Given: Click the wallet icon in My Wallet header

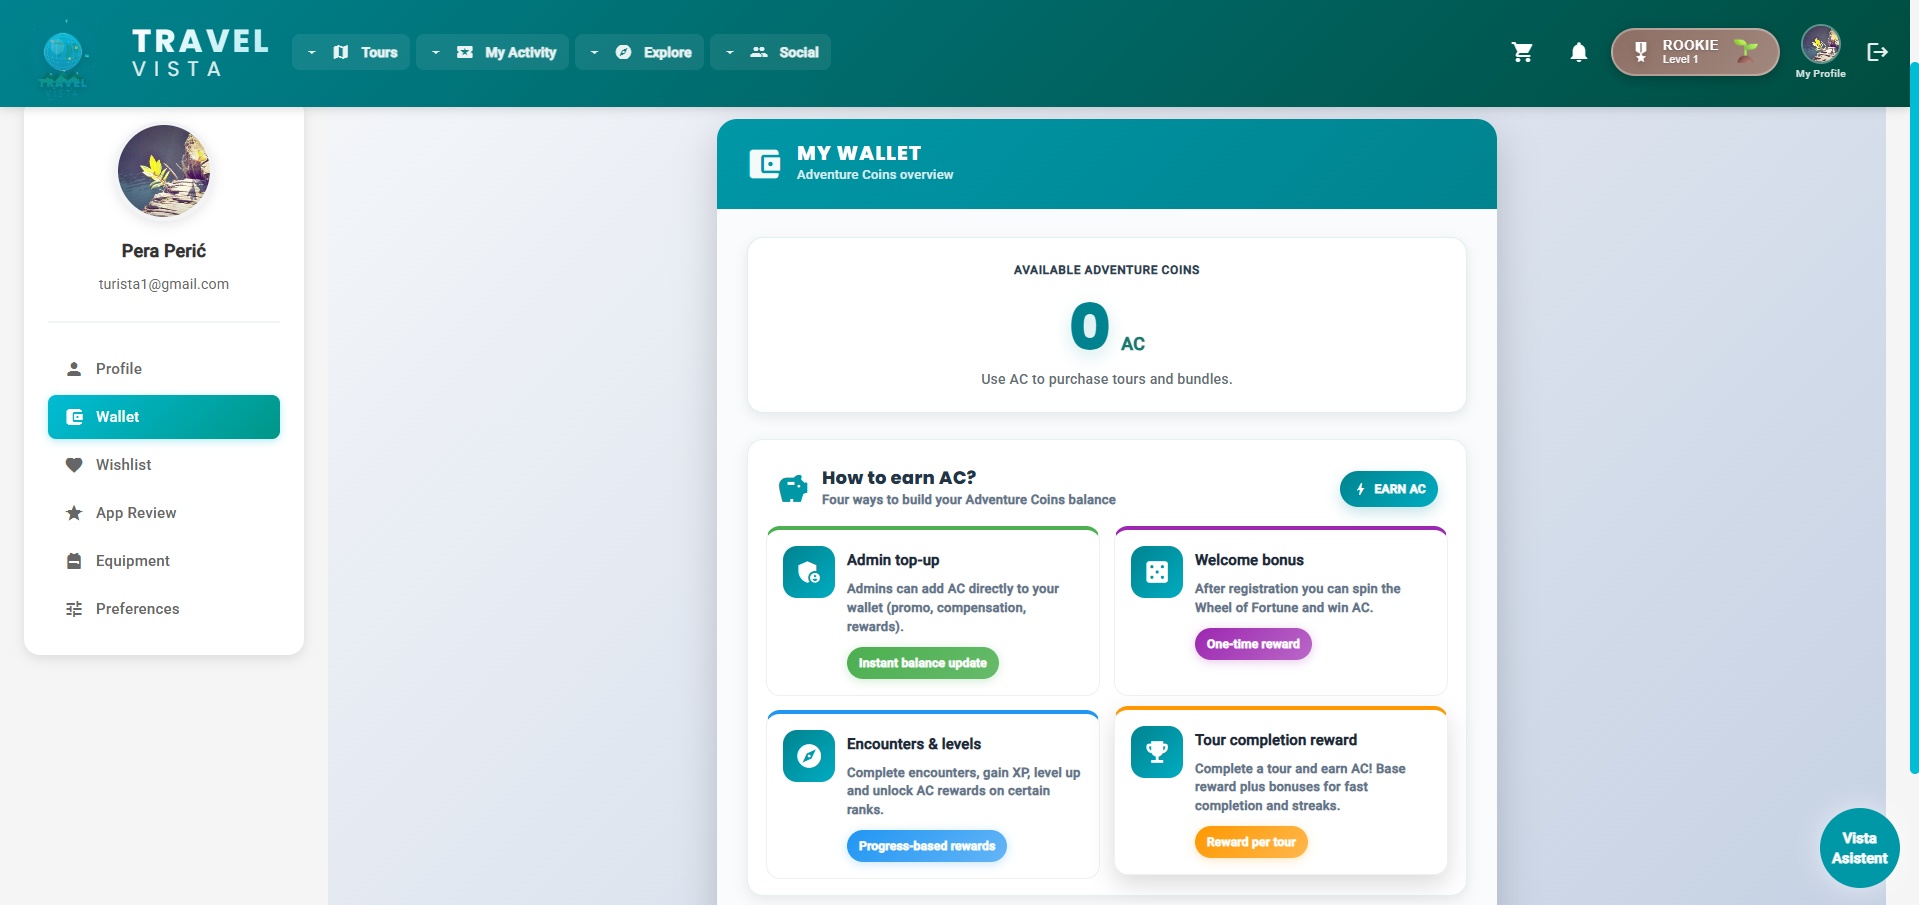Looking at the screenshot, I should [765, 164].
